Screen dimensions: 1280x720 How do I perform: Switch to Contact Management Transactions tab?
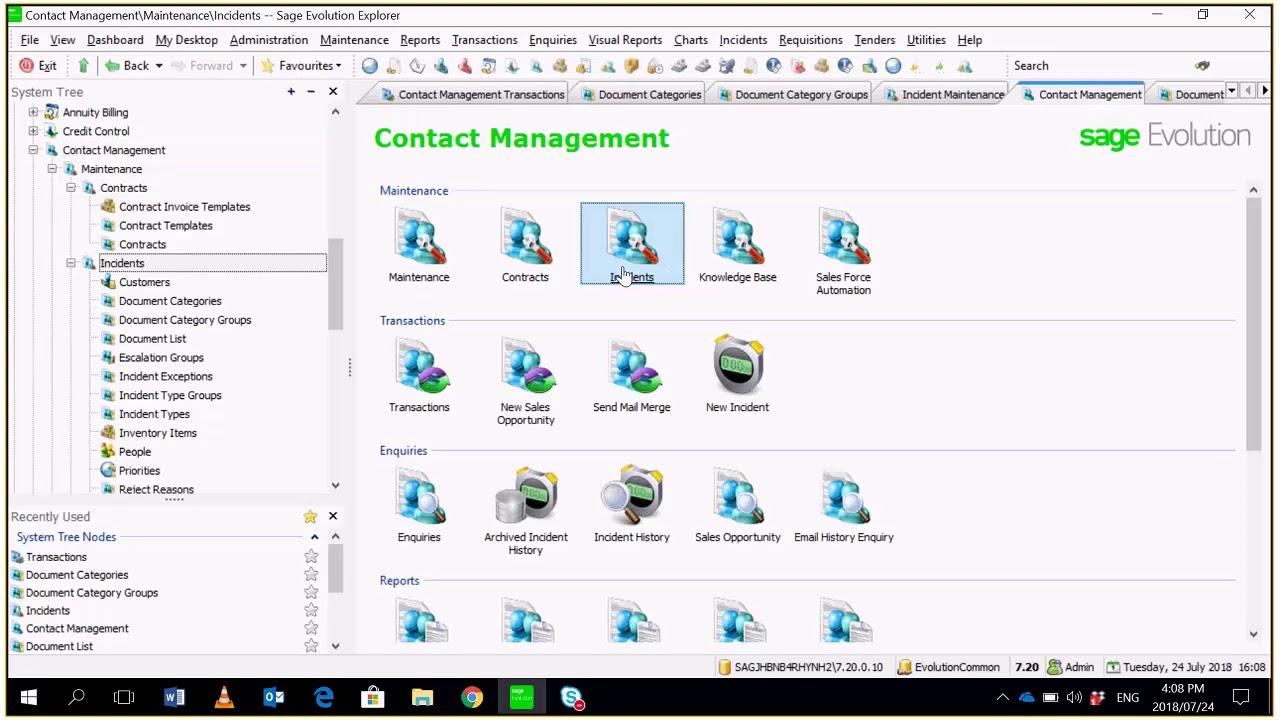pyautogui.click(x=472, y=94)
